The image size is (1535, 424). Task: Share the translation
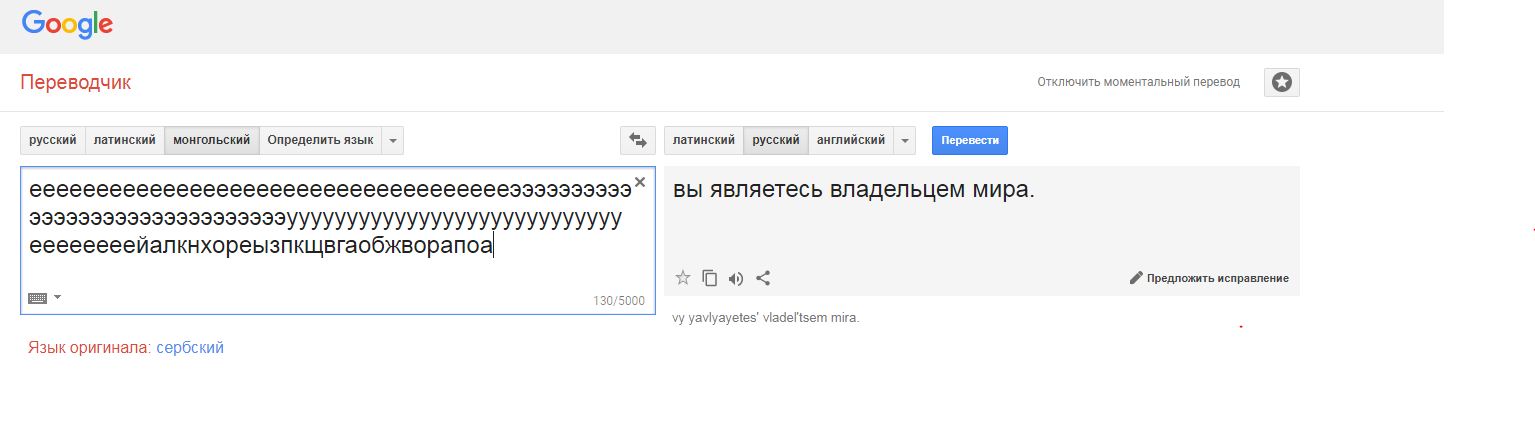tap(763, 278)
